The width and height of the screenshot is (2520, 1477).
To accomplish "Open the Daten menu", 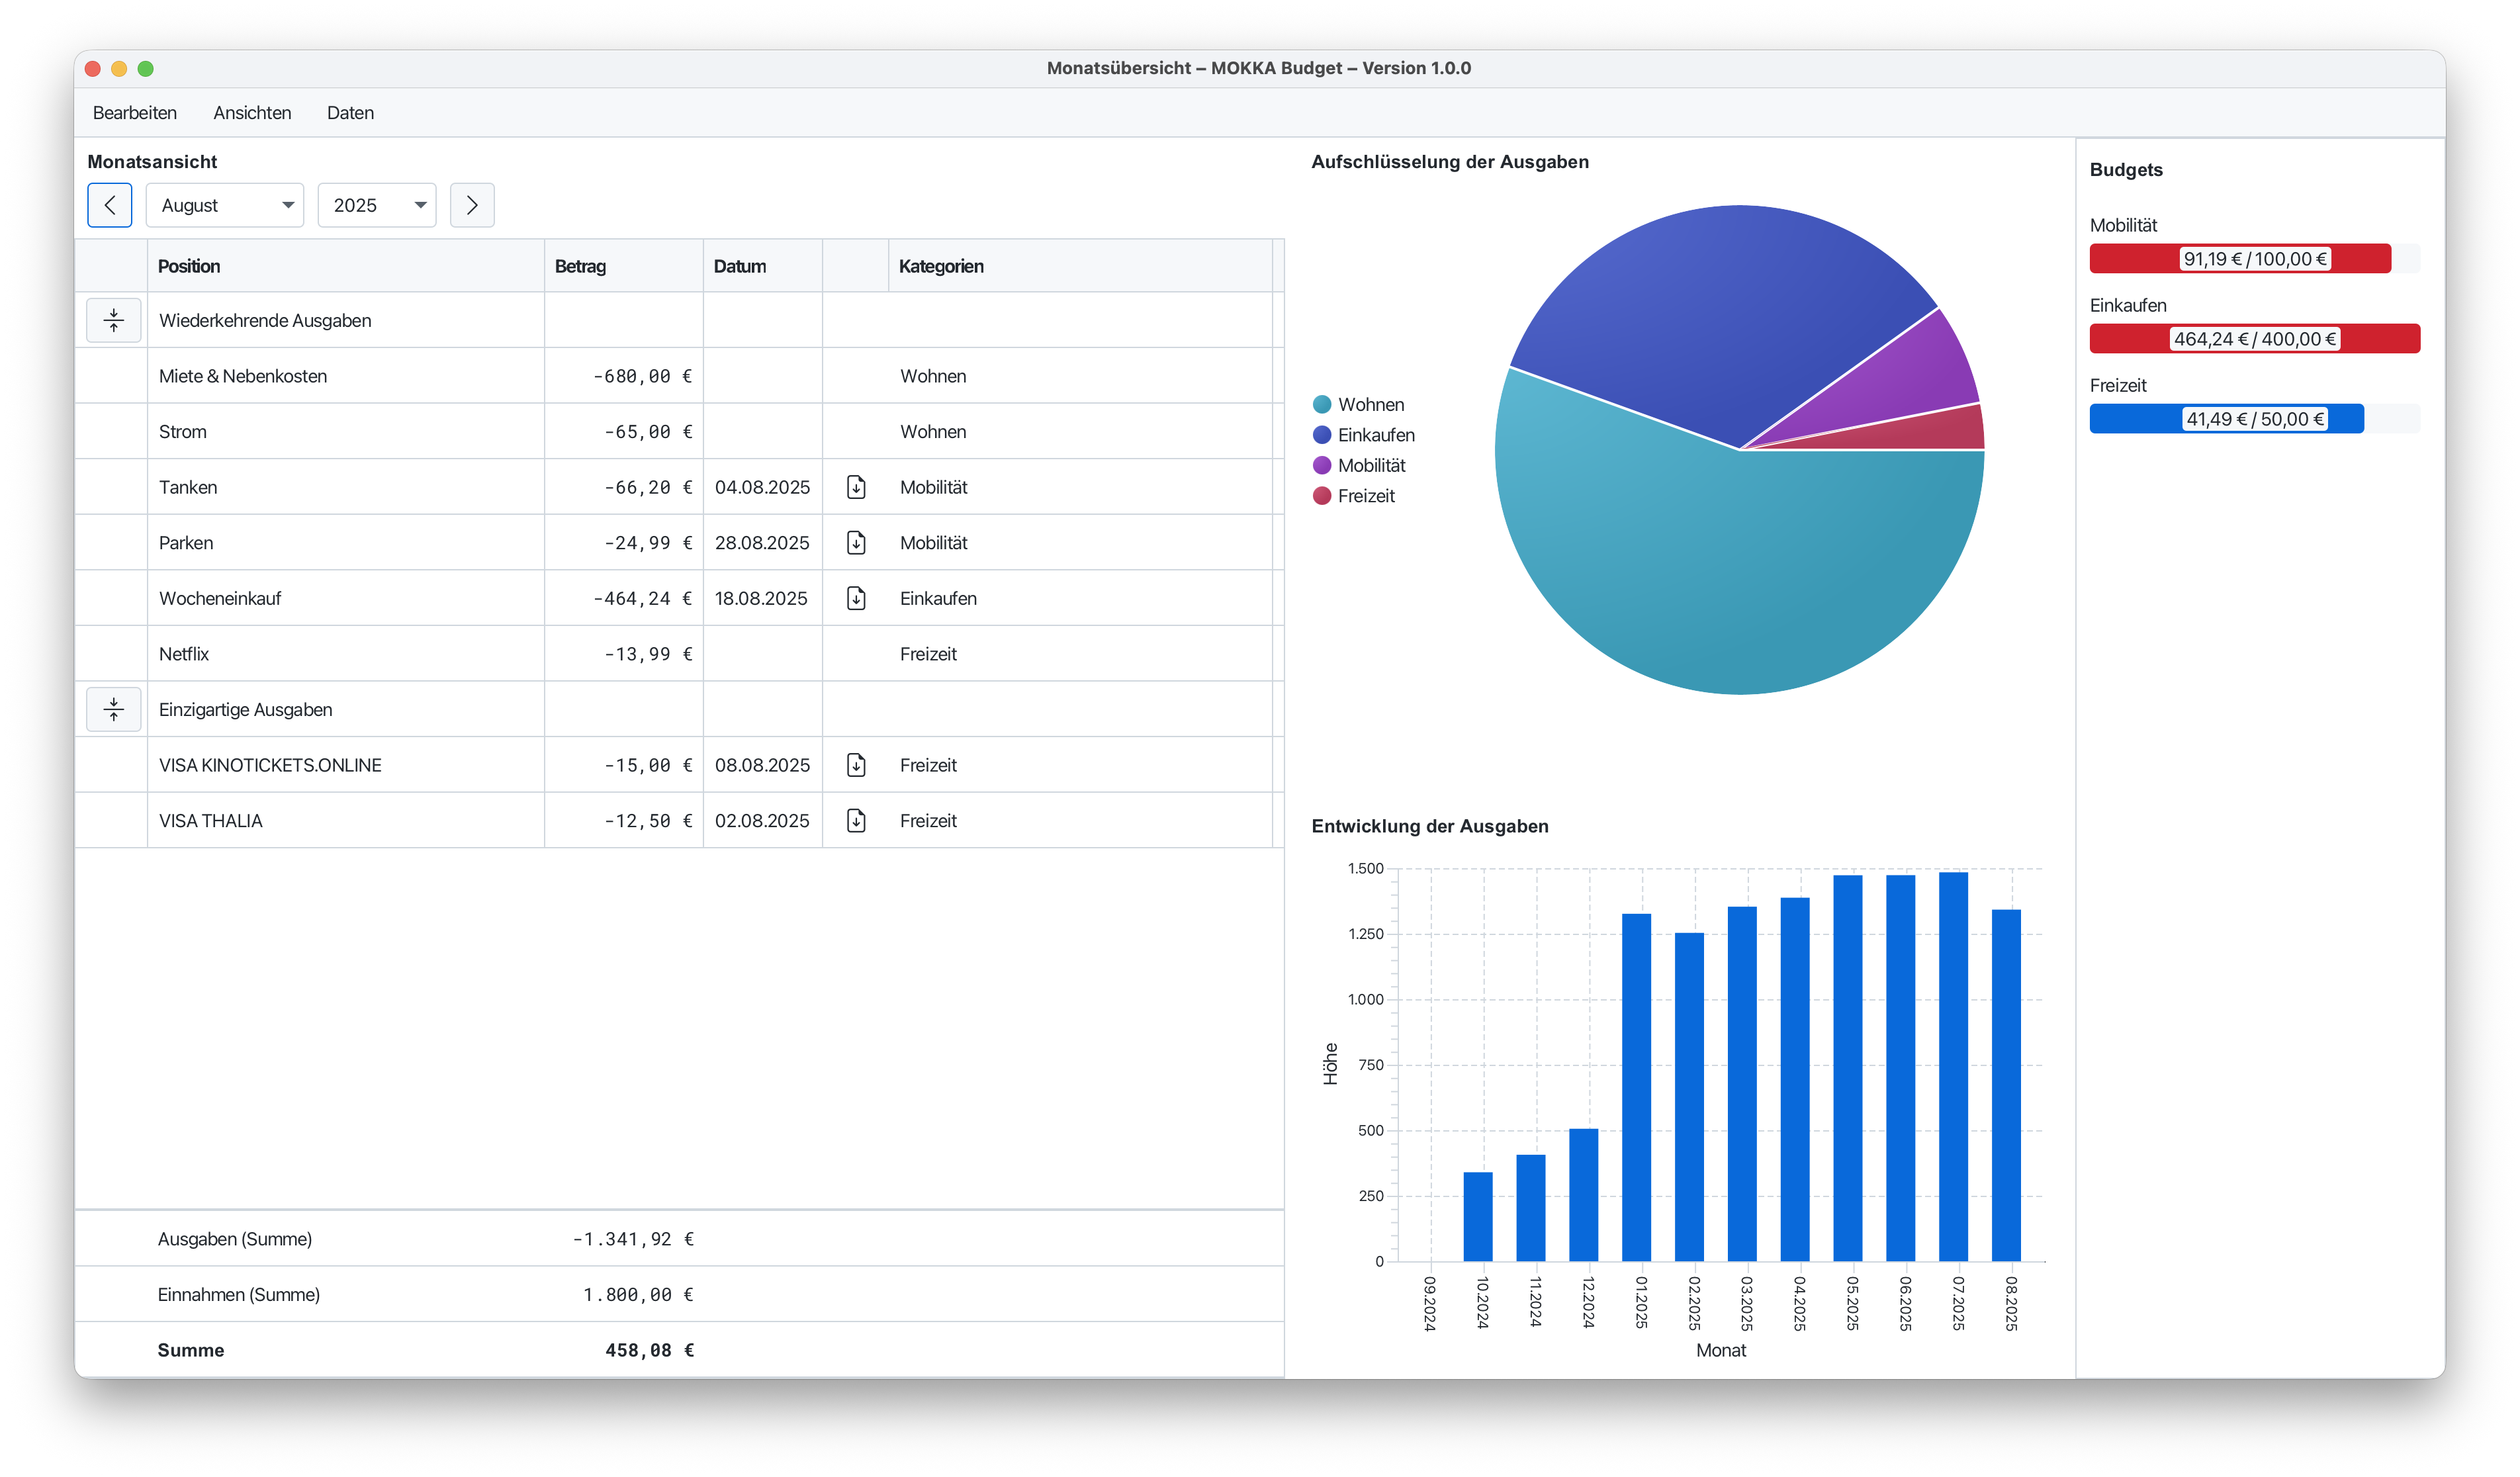I will pyautogui.click(x=350, y=113).
